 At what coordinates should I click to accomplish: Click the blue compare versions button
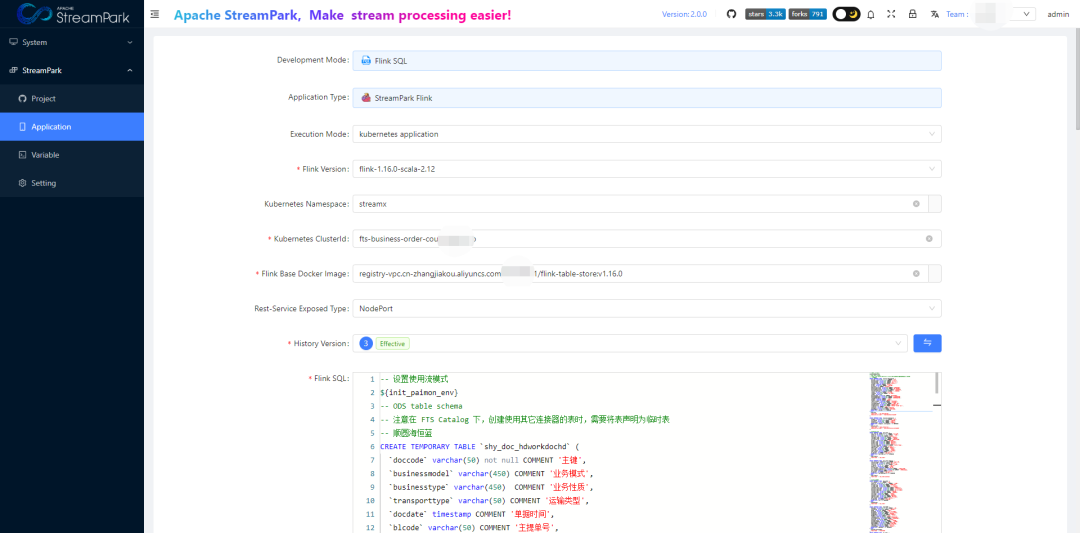click(927, 343)
